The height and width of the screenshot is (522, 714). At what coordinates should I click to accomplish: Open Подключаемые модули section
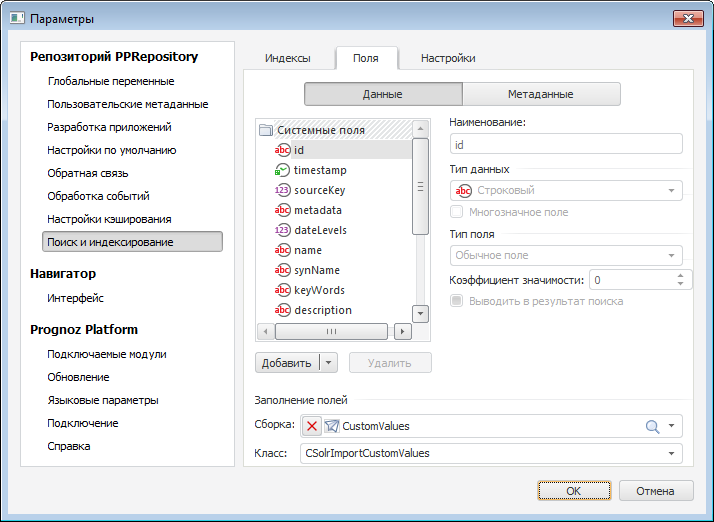(x=107, y=354)
